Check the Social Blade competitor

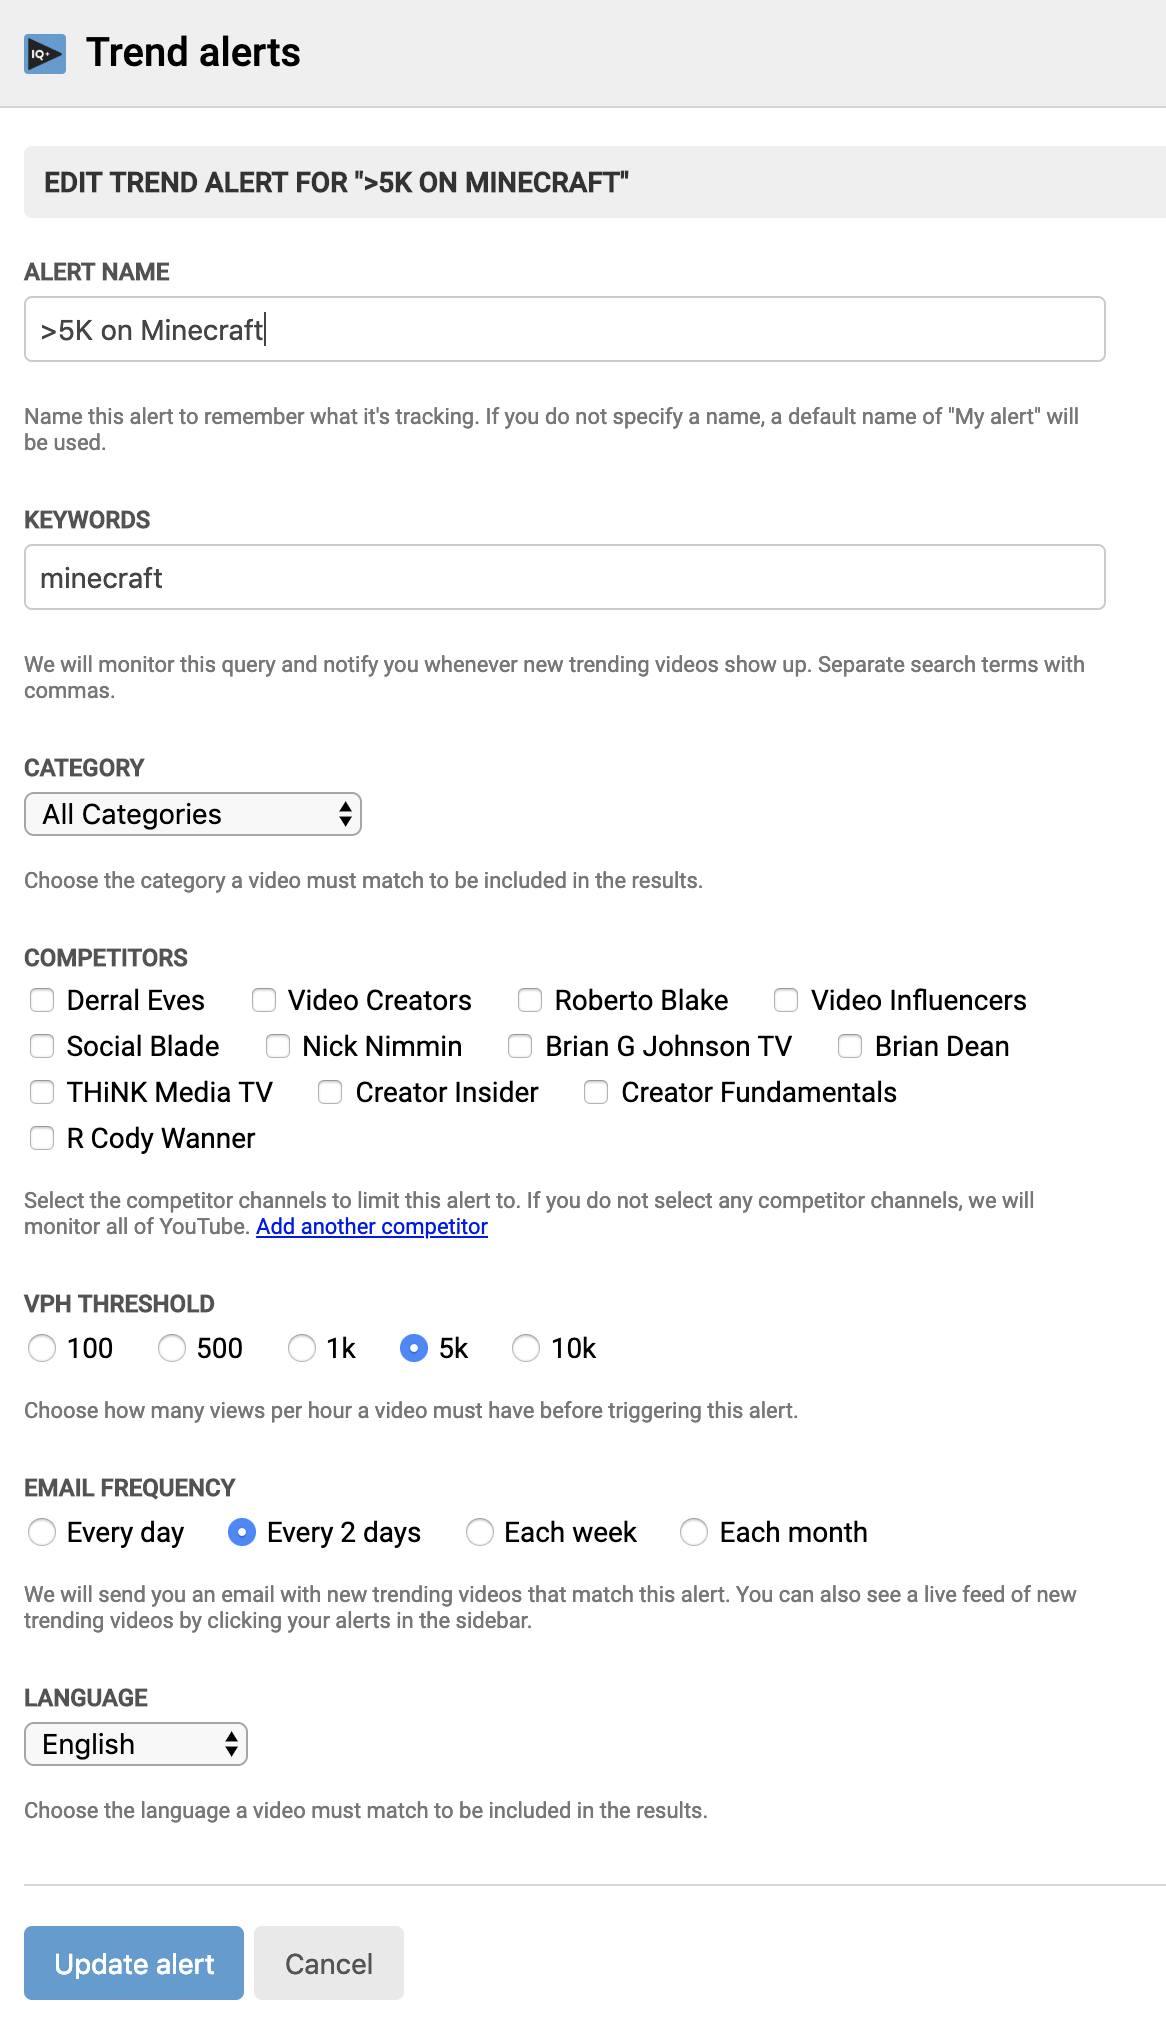click(x=42, y=1046)
